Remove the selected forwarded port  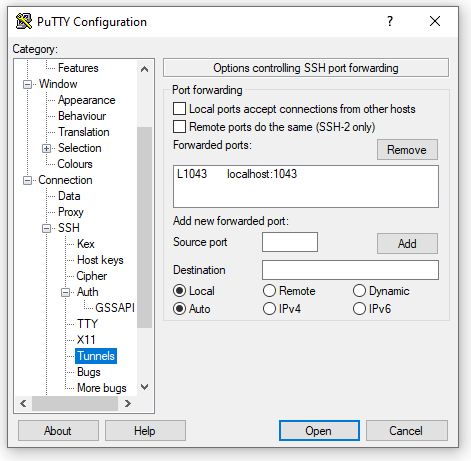pos(407,150)
